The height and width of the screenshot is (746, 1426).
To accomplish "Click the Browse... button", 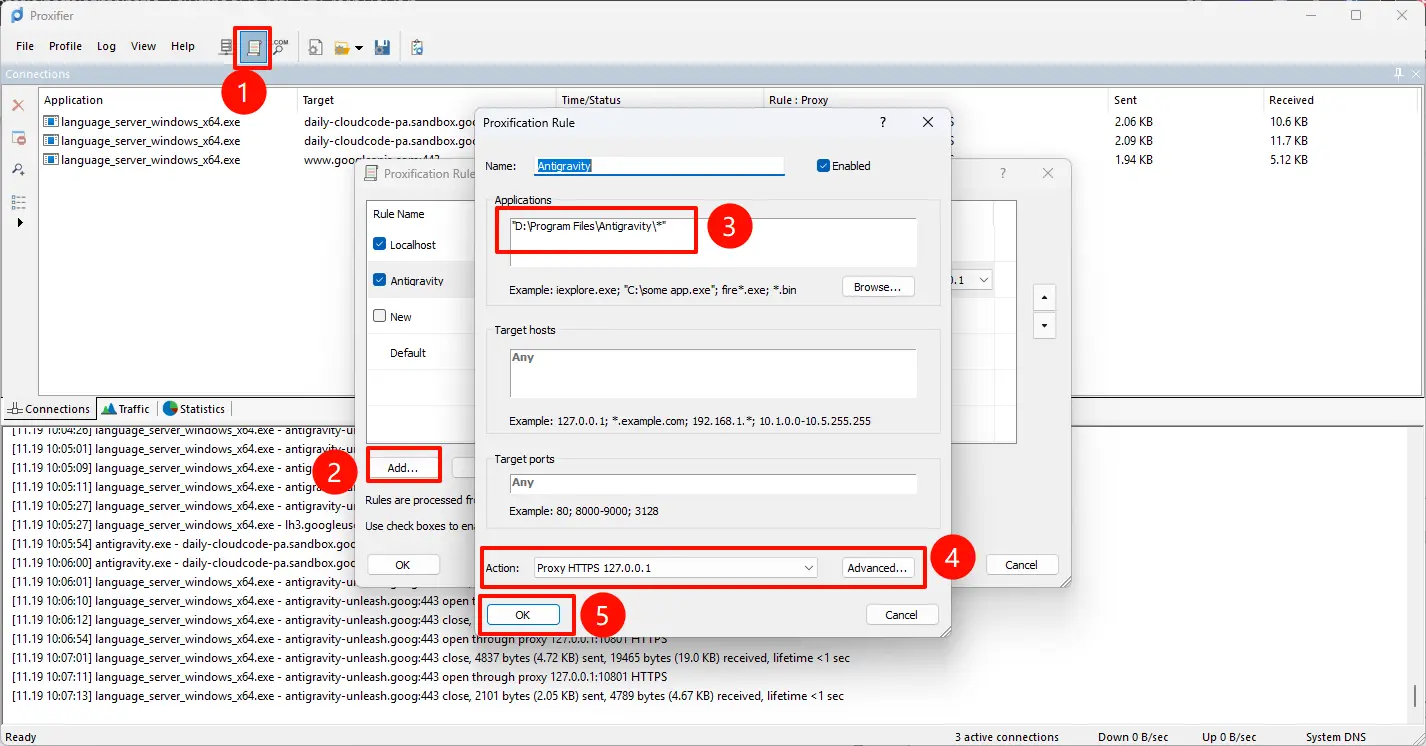I will click(878, 287).
